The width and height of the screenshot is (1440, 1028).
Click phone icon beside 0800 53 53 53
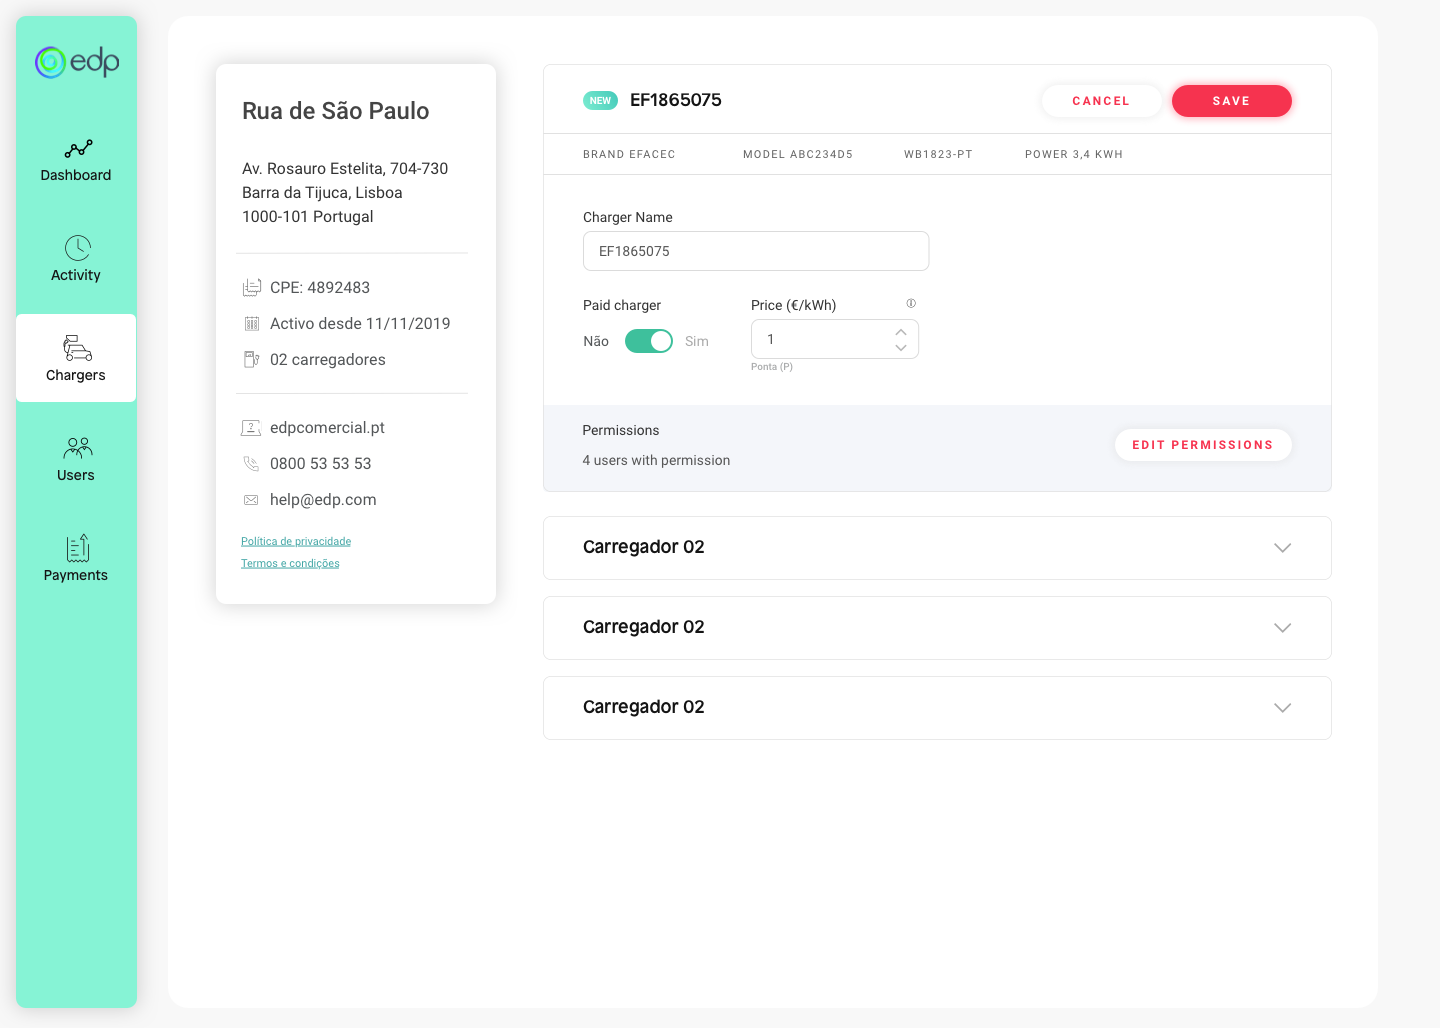point(251,464)
